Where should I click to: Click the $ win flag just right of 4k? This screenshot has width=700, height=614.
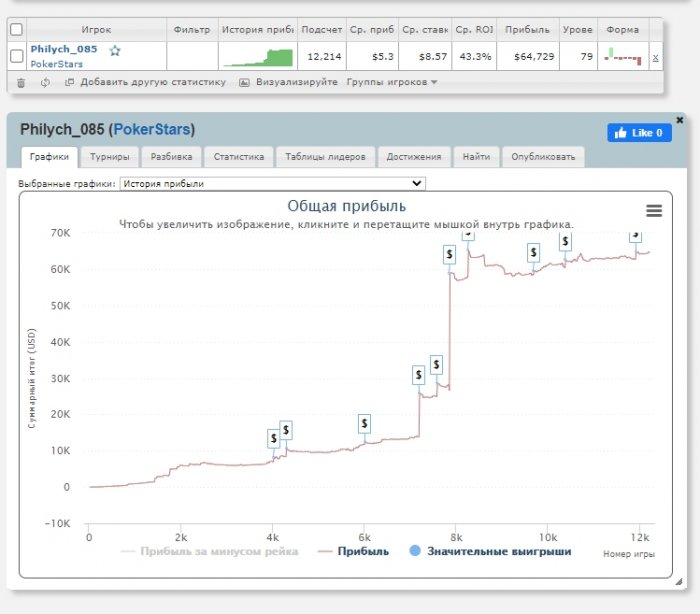(286, 430)
